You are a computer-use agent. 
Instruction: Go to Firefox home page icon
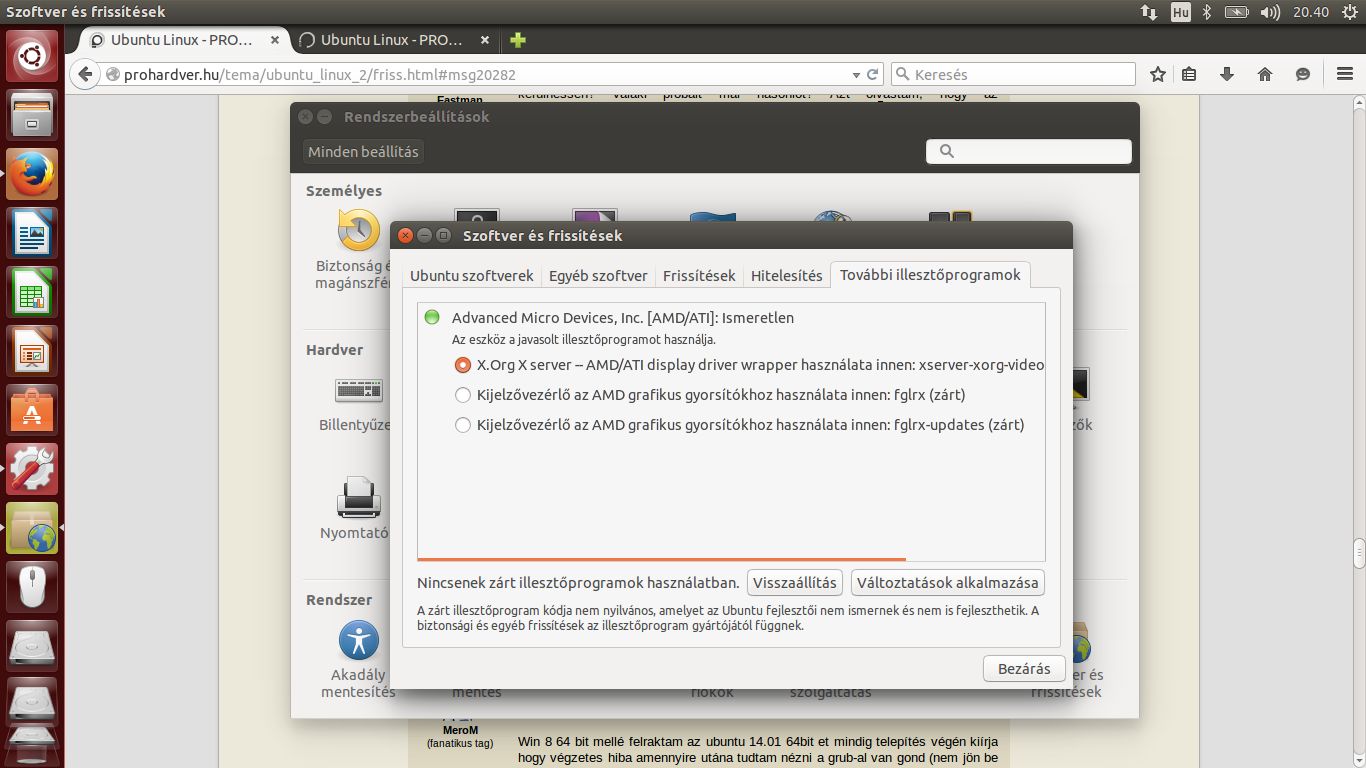click(x=1265, y=74)
